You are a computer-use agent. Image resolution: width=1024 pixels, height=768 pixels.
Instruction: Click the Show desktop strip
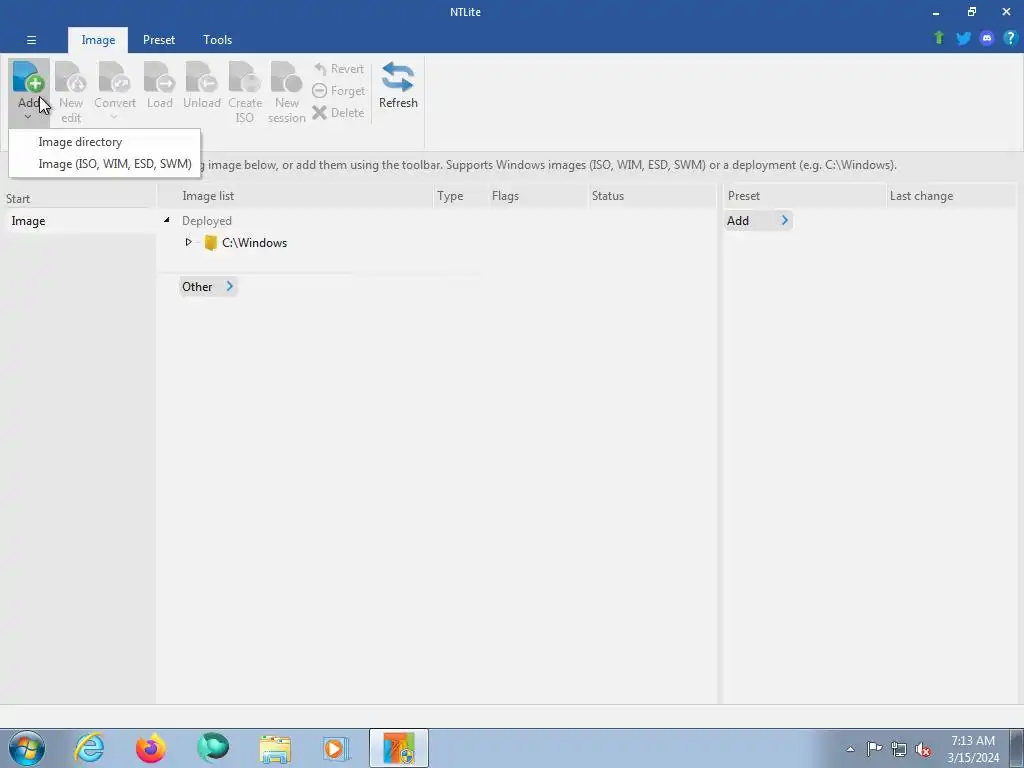[x=1016, y=748]
